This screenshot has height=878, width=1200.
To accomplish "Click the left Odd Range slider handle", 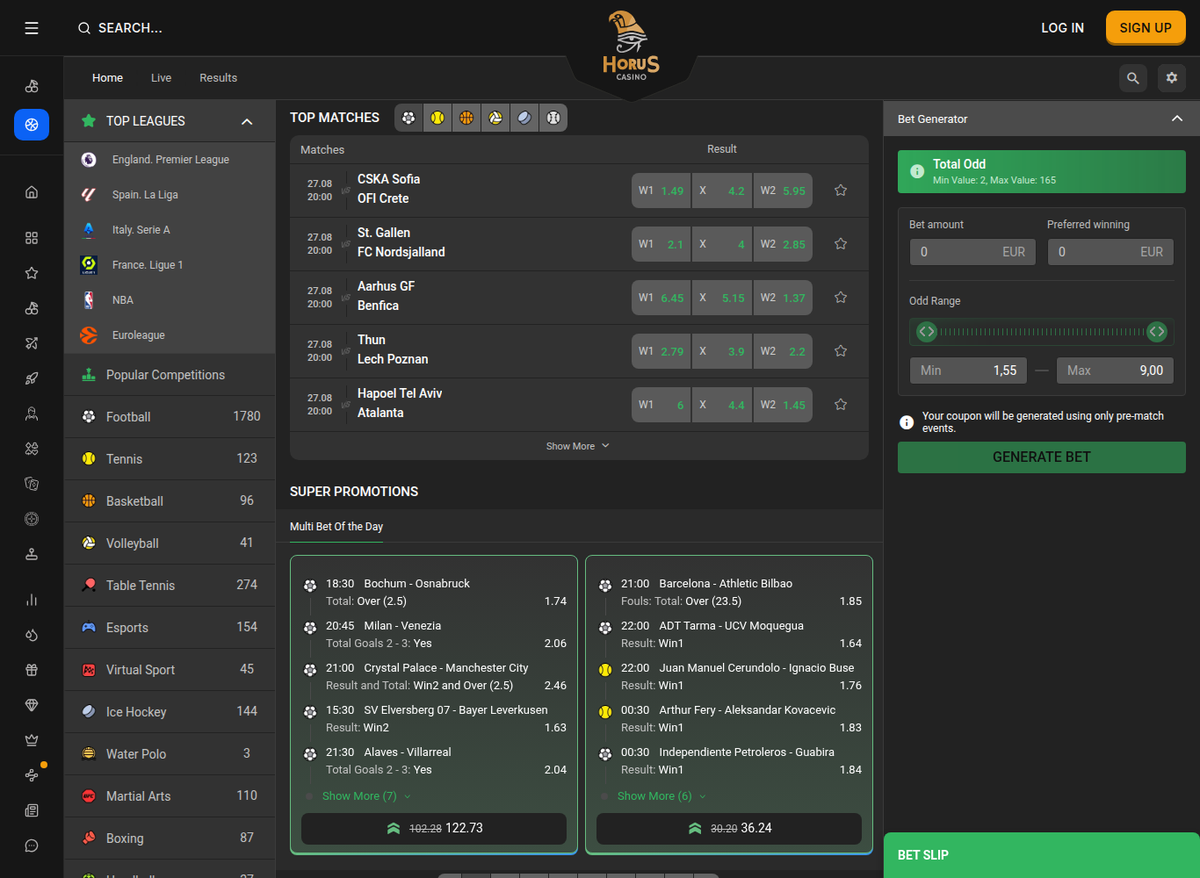I will pos(926,331).
